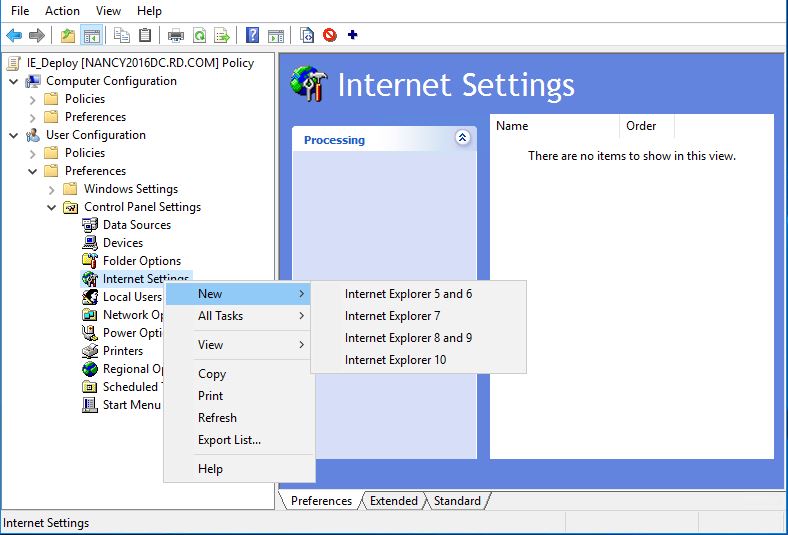Click the blue plus Add New icon

[352, 36]
